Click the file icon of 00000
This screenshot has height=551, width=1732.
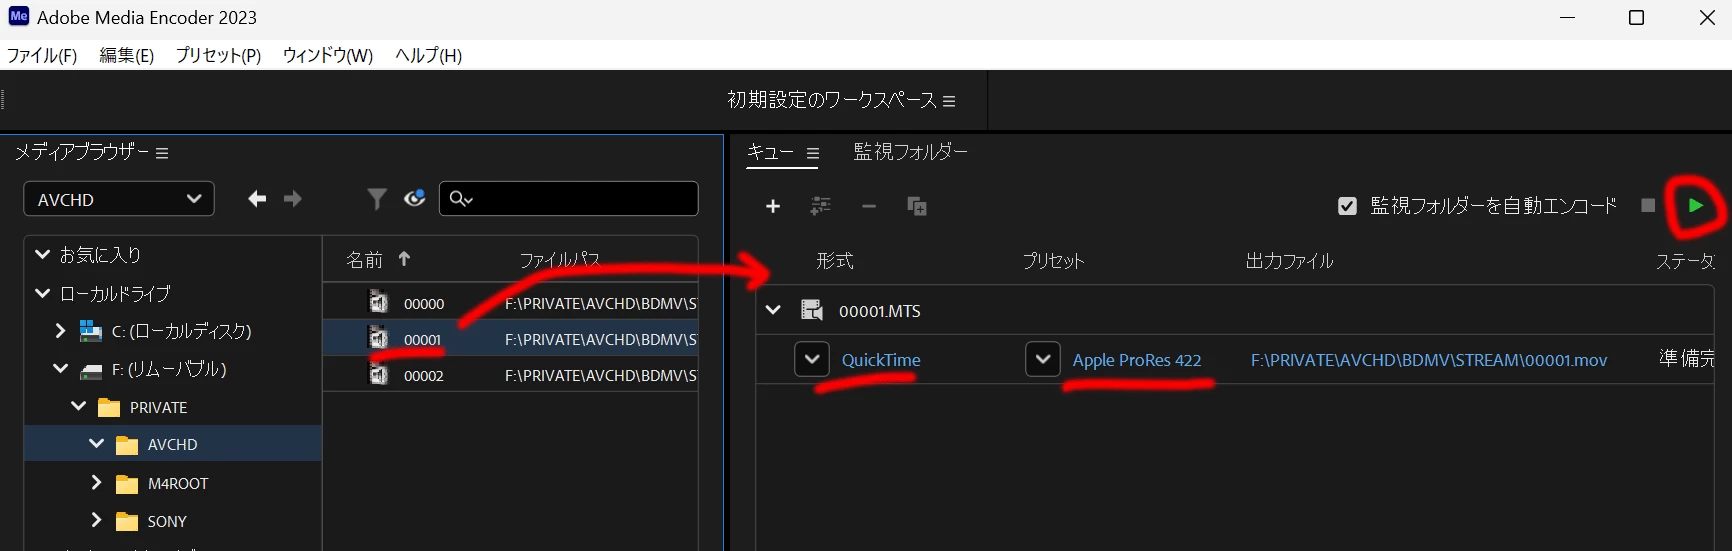pyautogui.click(x=378, y=302)
